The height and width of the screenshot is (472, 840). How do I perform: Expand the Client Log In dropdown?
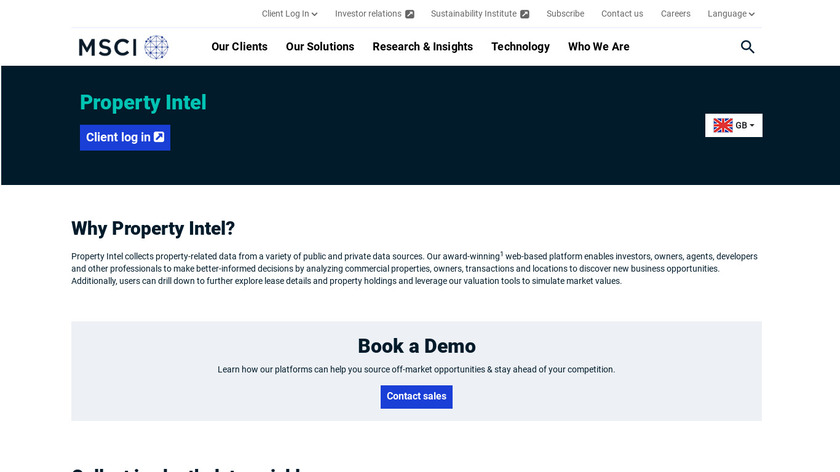pyautogui.click(x=289, y=14)
